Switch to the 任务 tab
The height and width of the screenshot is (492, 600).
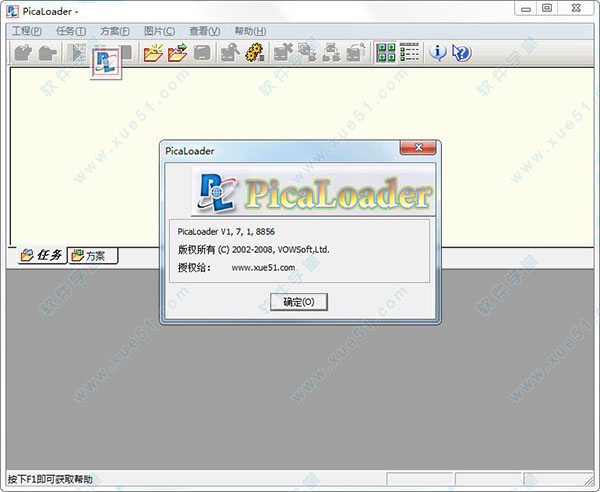[42, 255]
